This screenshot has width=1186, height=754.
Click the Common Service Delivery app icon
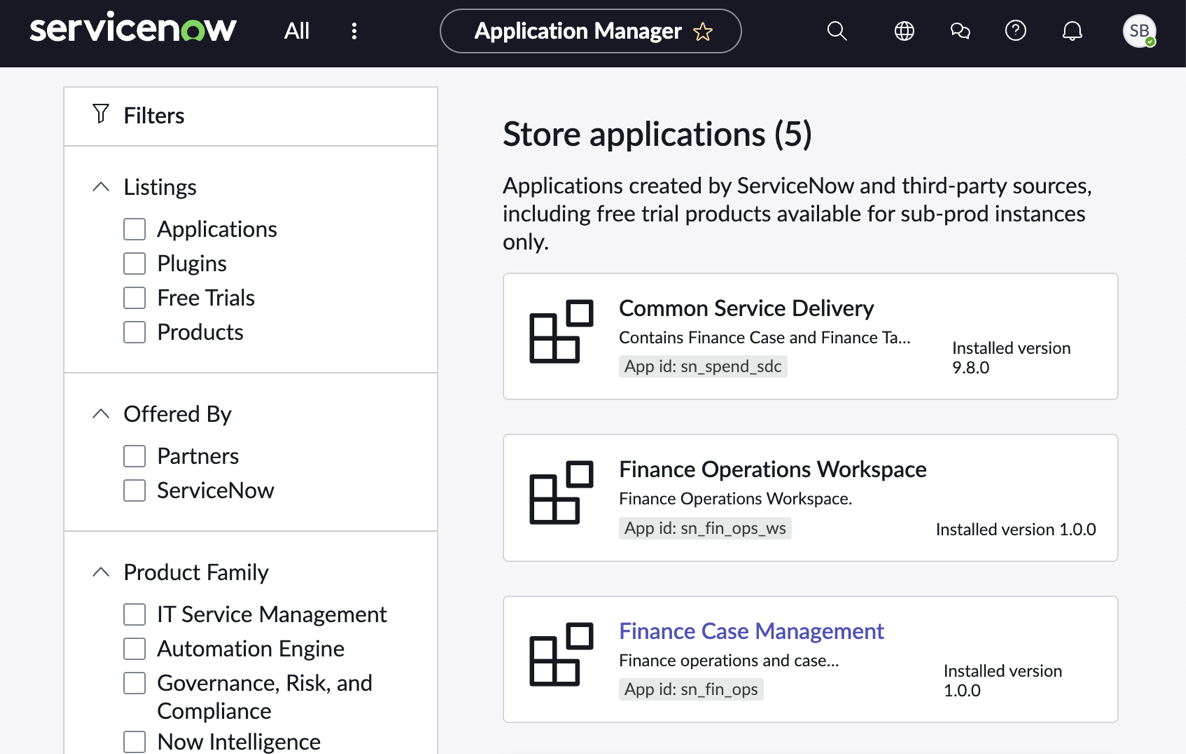click(x=561, y=331)
